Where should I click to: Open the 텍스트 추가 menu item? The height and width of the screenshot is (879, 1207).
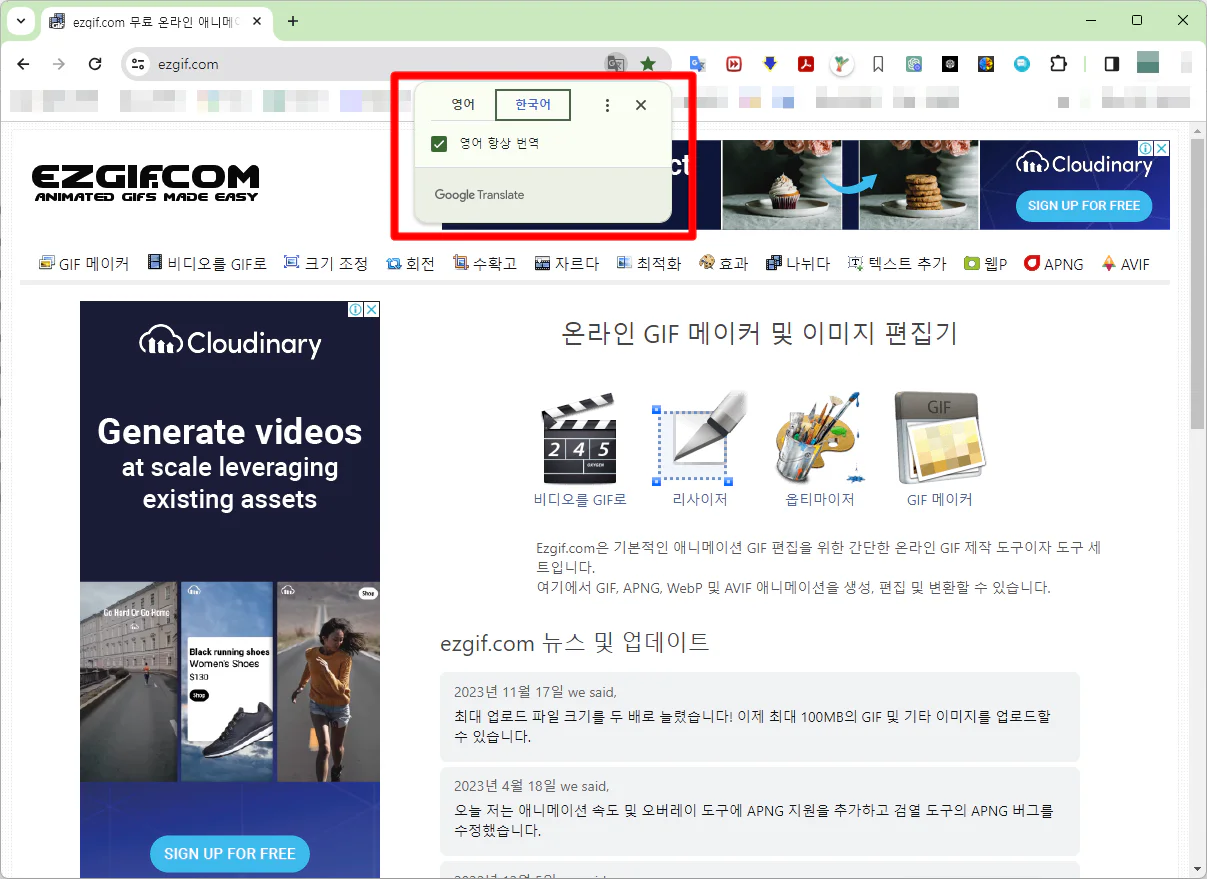click(x=897, y=264)
